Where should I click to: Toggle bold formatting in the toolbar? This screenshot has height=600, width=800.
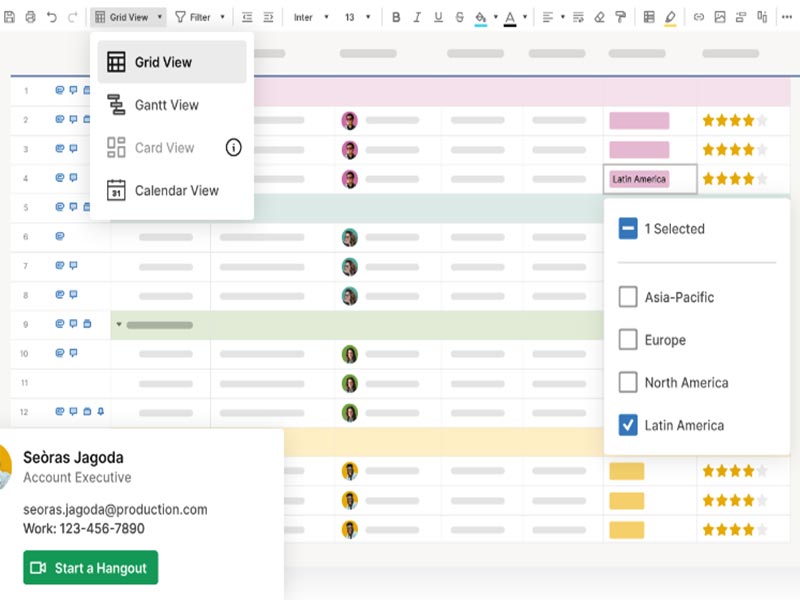click(x=394, y=16)
